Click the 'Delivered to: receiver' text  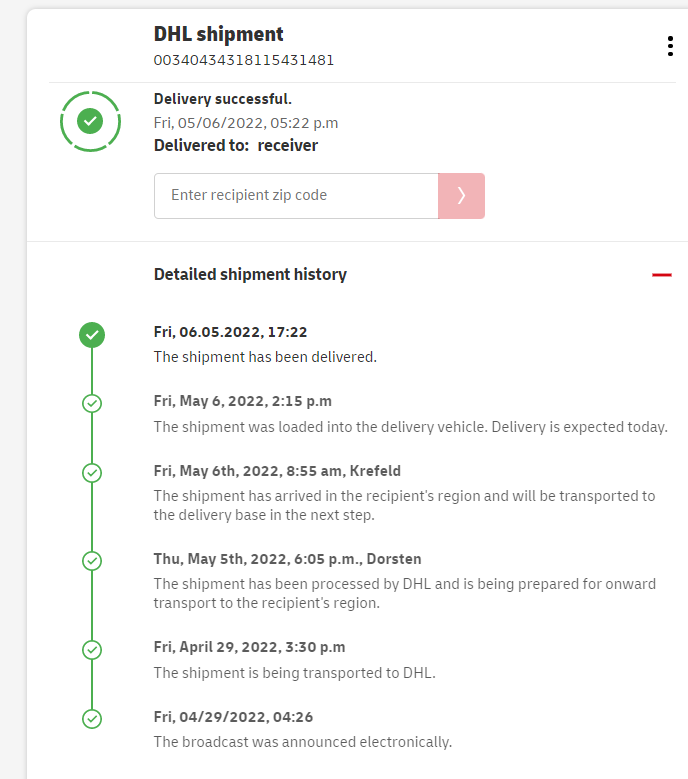click(x=236, y=145)
